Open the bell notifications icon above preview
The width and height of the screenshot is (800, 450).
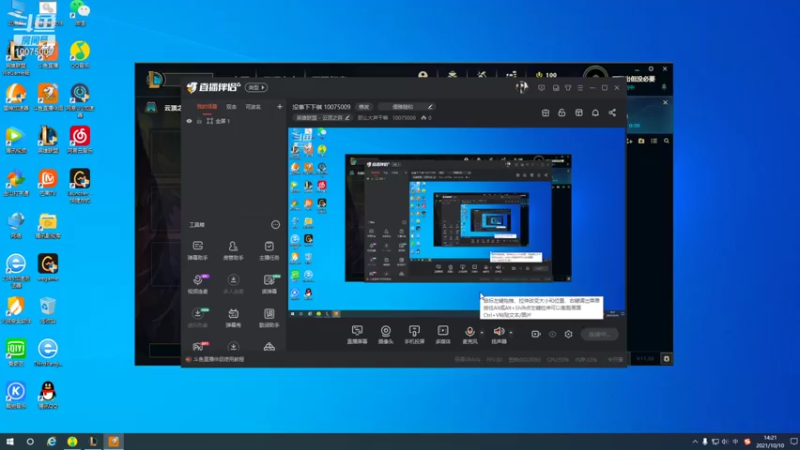(x=595, y=113)
